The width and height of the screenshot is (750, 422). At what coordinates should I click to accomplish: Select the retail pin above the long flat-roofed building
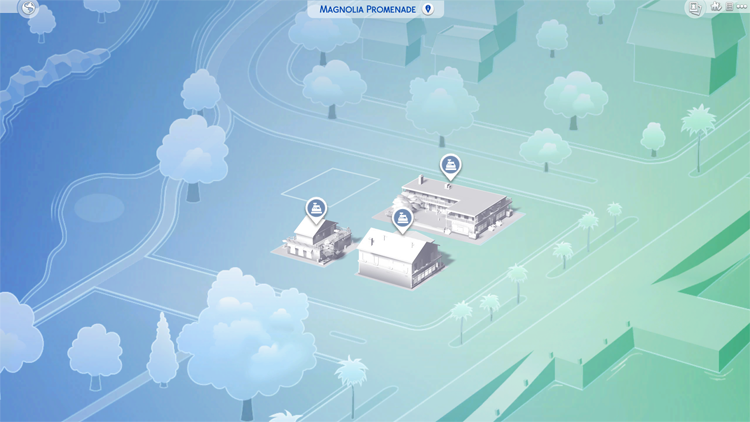point(451,167)
